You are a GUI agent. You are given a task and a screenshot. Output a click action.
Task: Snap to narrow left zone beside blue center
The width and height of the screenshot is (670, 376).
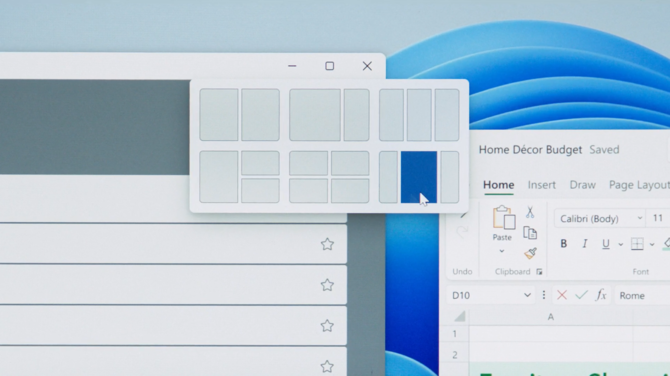click(x=388, y=177)
